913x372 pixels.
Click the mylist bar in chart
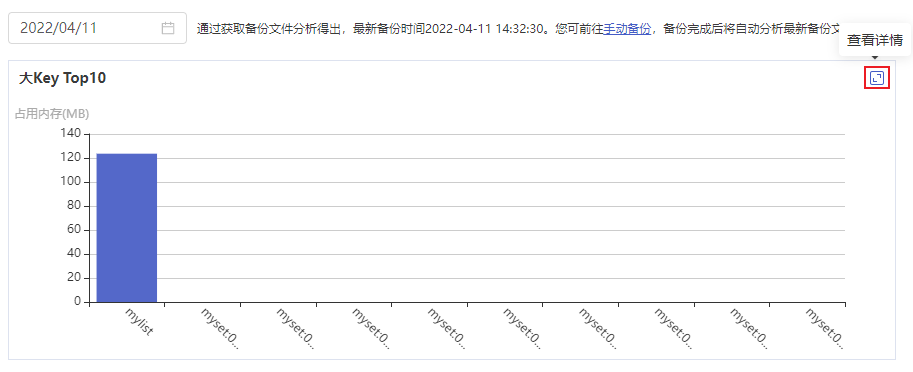pos(127,228)
